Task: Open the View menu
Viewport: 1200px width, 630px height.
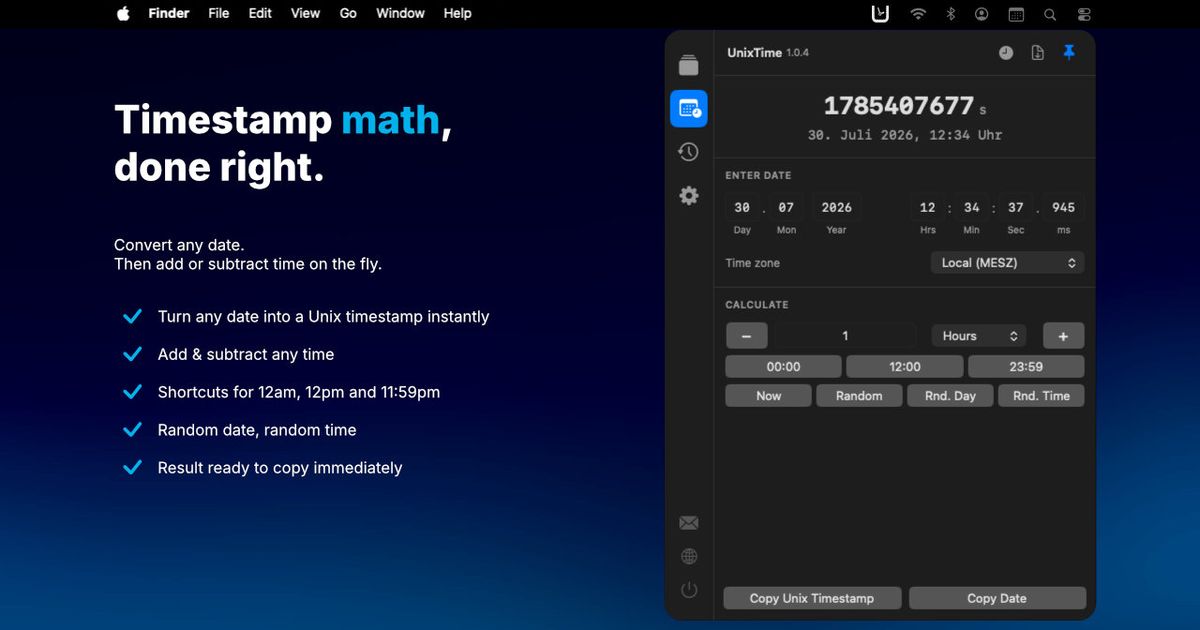Action: click(x=305, y=14)
